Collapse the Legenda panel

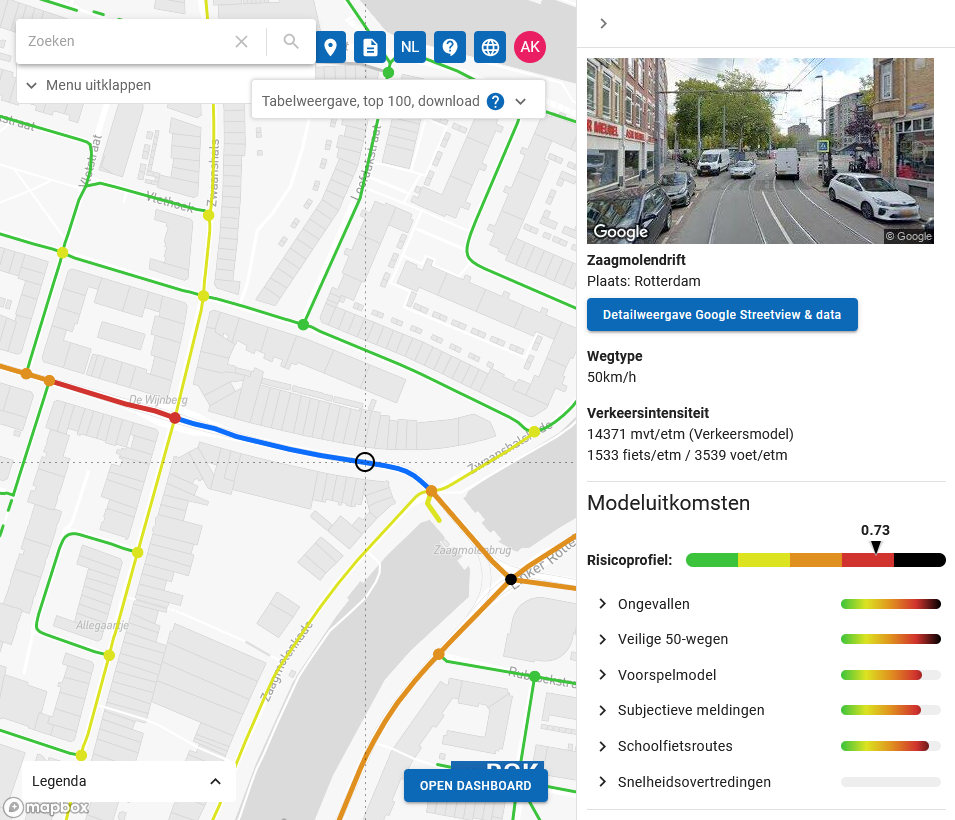point(215,781)
